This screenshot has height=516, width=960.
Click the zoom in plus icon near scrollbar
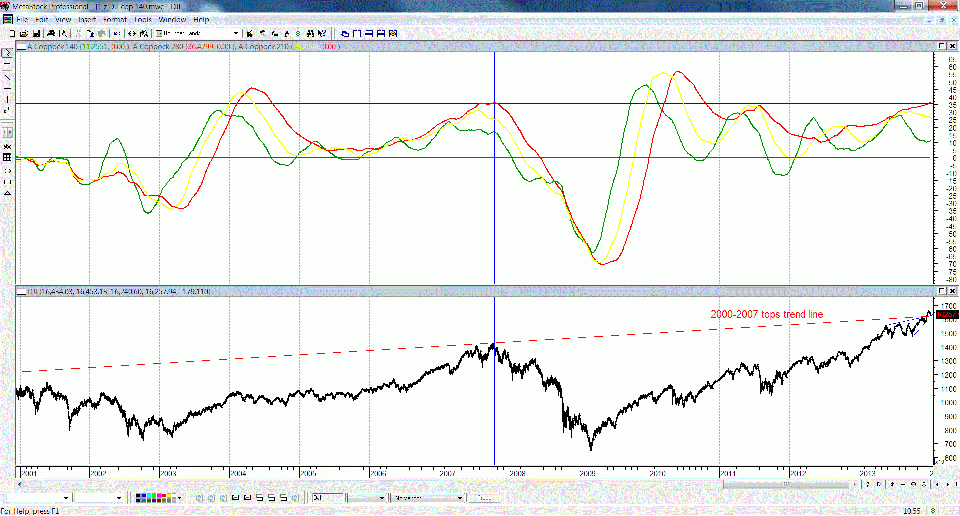[x=892, y=484]
